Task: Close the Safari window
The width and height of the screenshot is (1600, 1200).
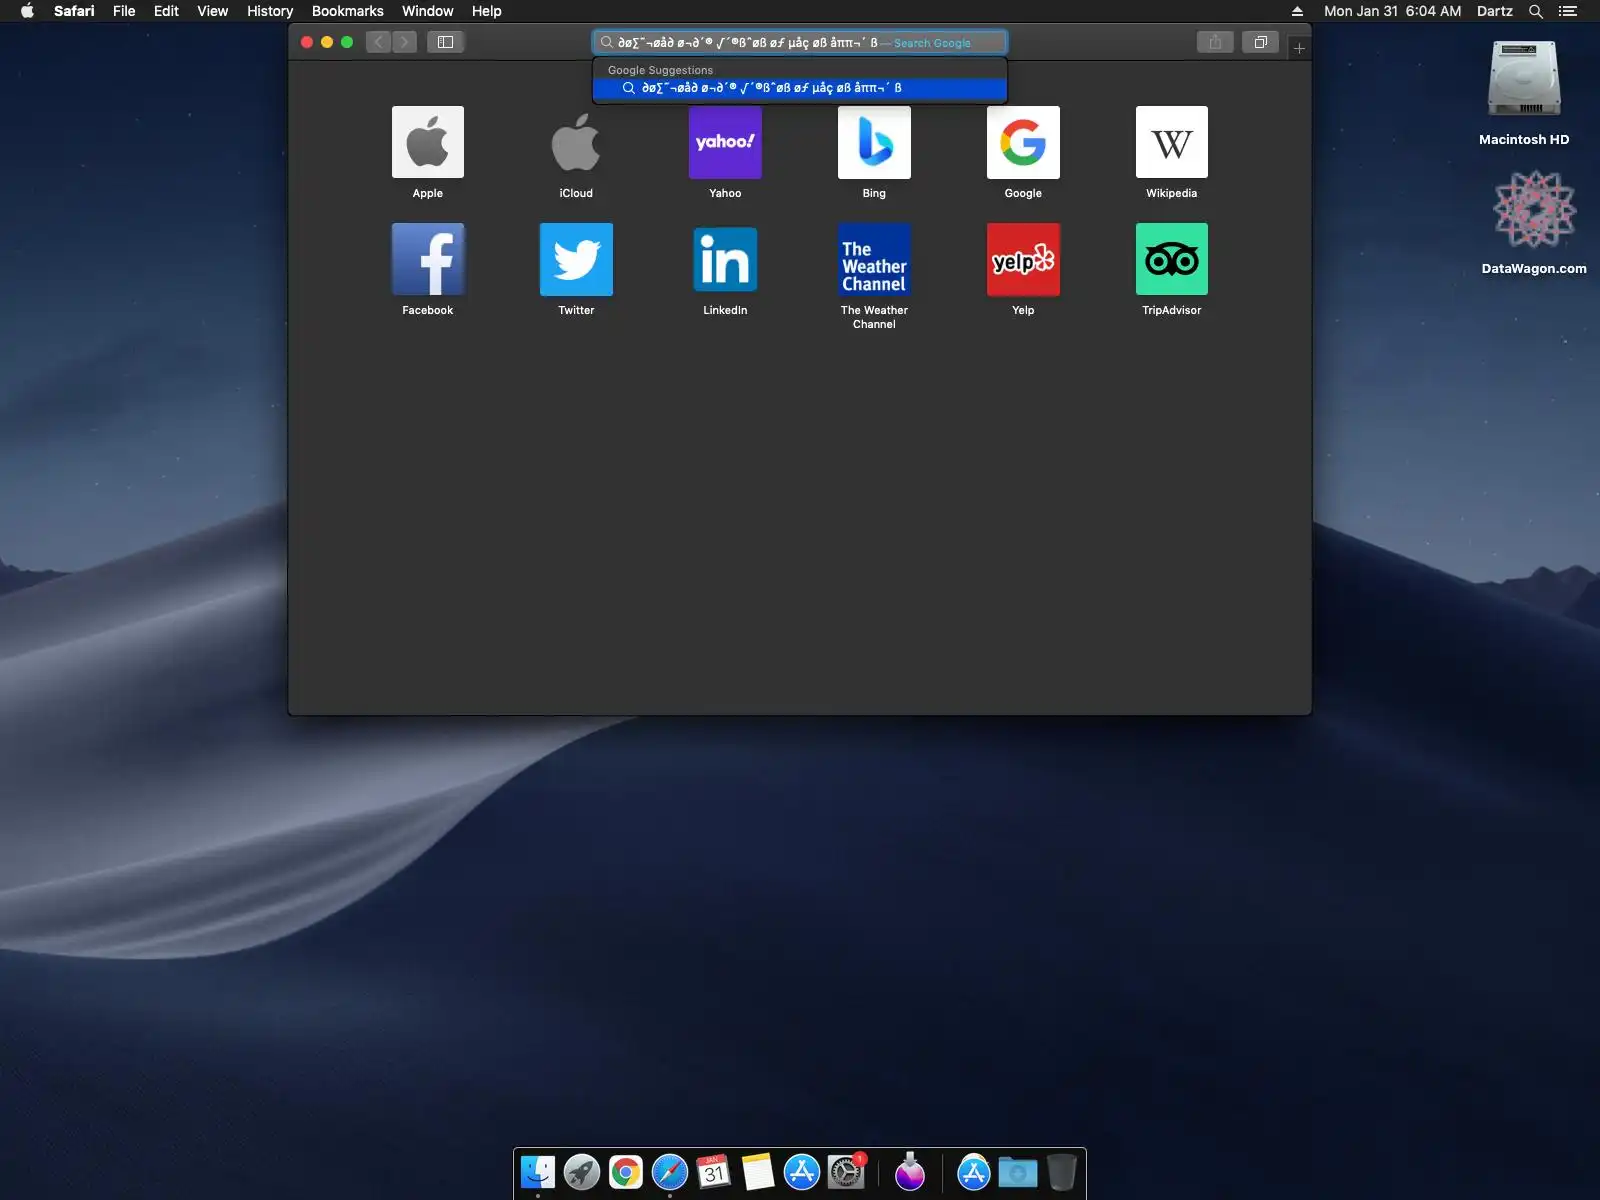Action: [x=307, y=42]
